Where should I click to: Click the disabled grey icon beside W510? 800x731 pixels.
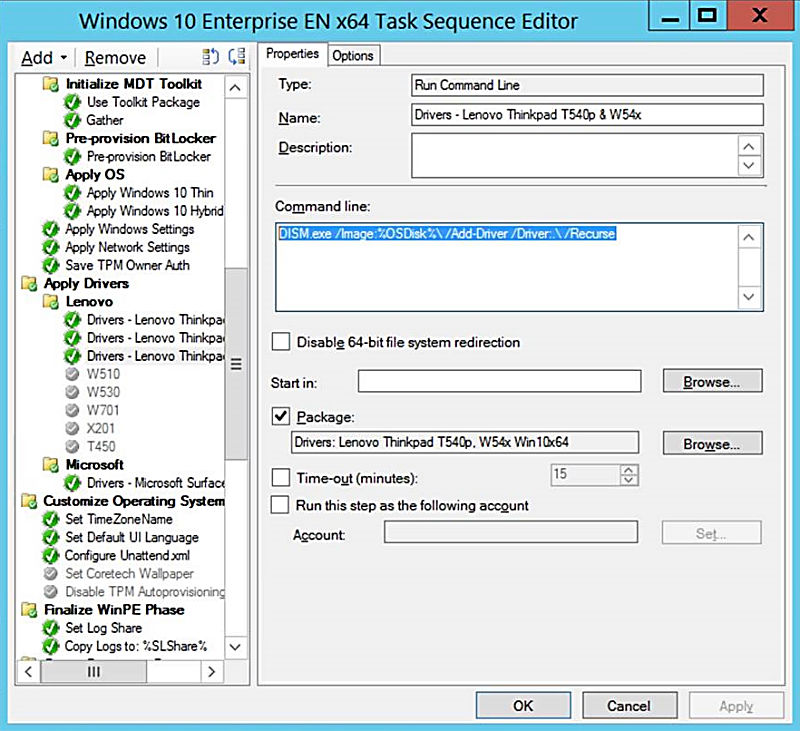(x=72, y=374)
